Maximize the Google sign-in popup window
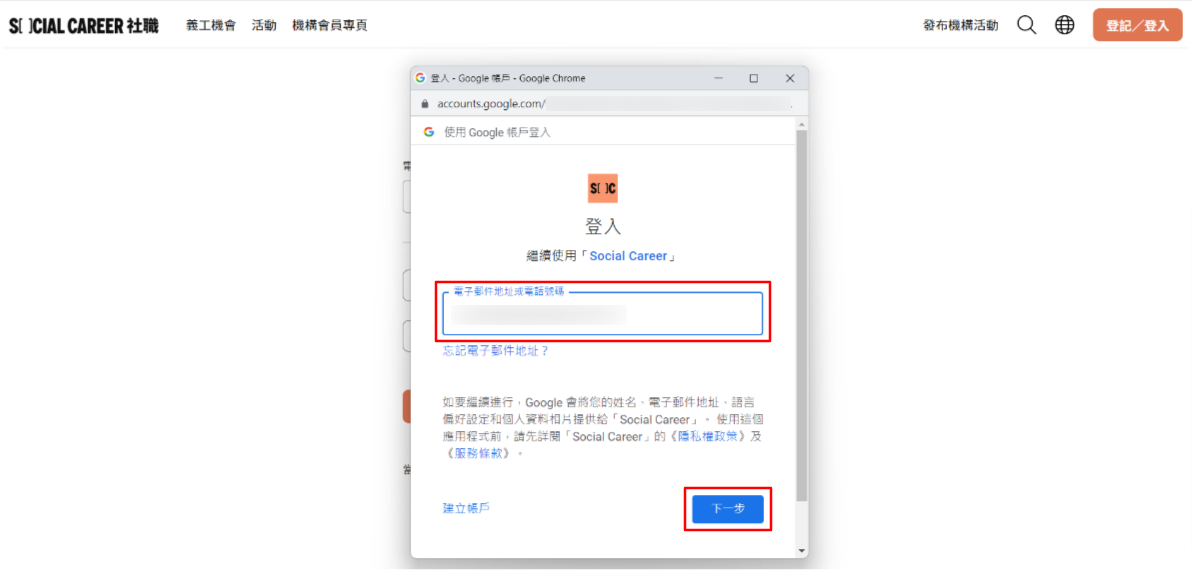 753,78
